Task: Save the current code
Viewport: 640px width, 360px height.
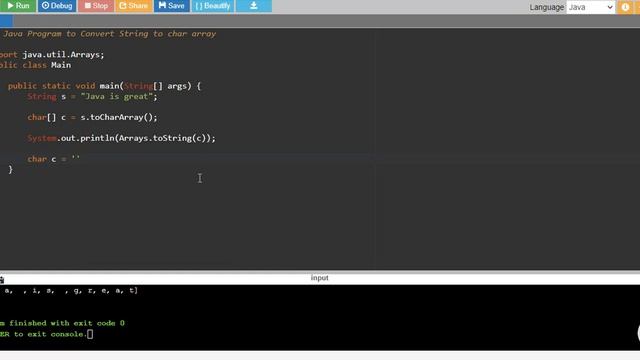Action: tap(171, 6)
